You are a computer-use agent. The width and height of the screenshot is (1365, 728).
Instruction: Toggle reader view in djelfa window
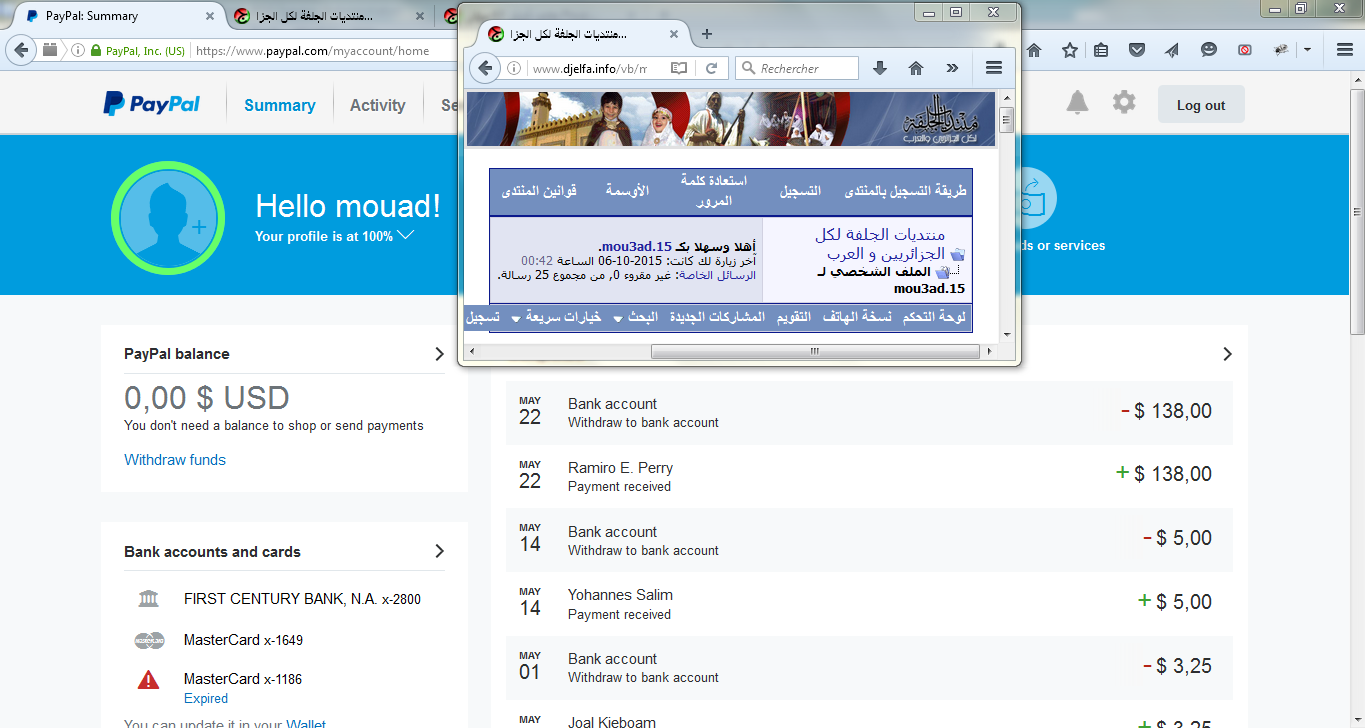679,68
